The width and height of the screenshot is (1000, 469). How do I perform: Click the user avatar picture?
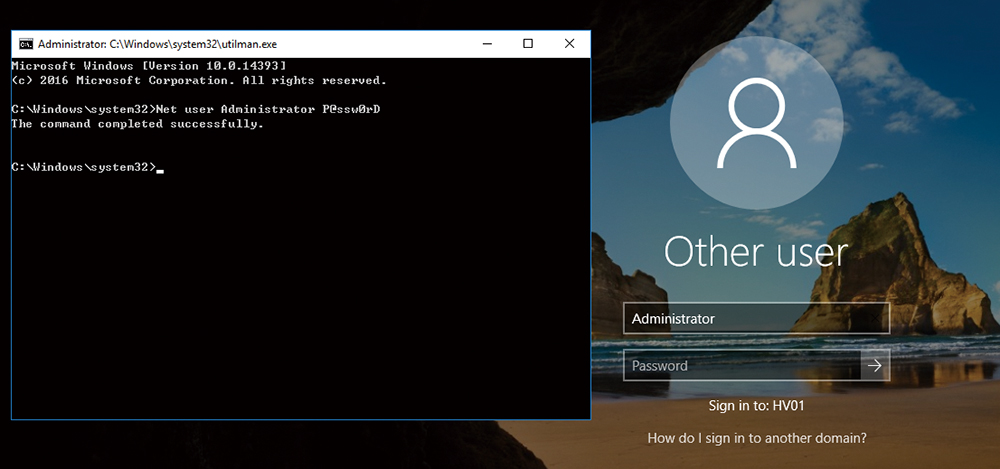coord(756,123)
